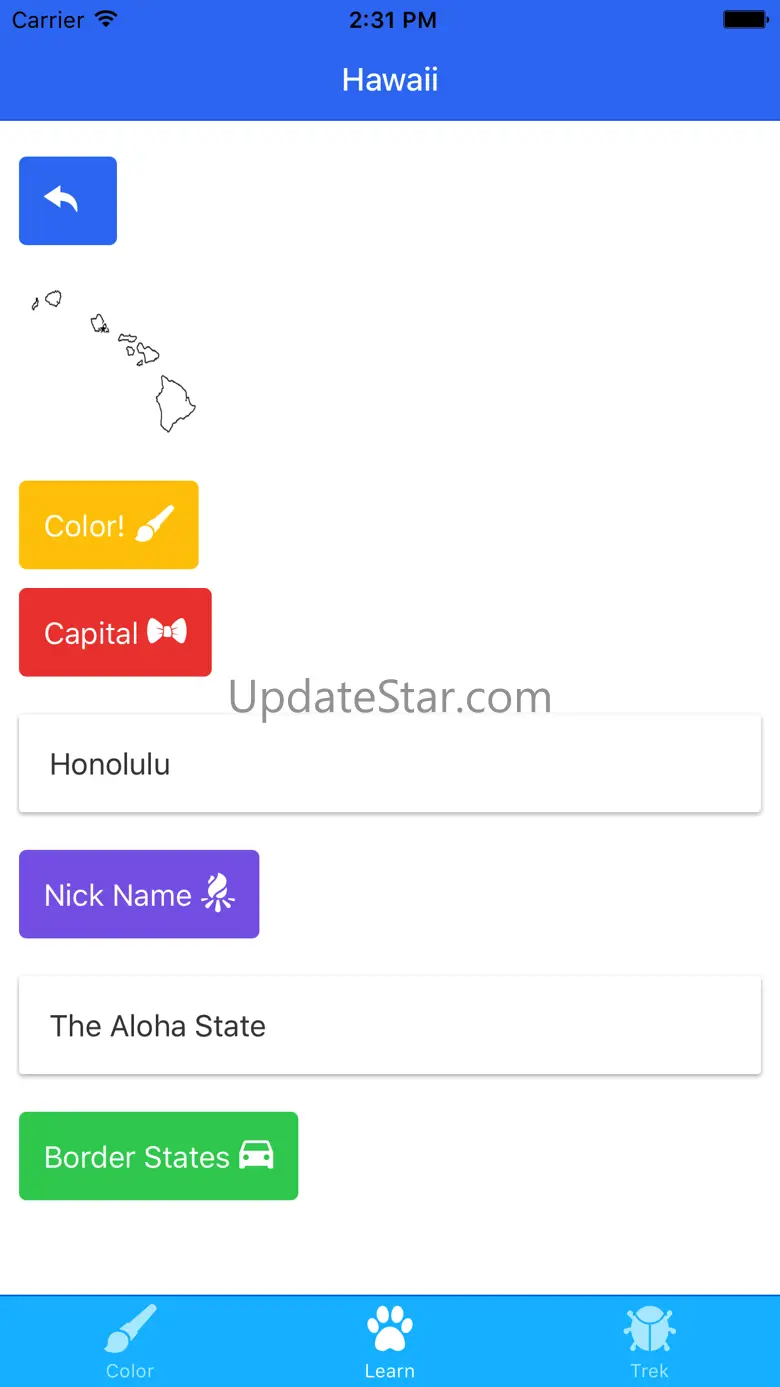Screen dimensions: 780x1387
Task: Tap the campfire icon beside Nick Name
Action: point(218,893)
